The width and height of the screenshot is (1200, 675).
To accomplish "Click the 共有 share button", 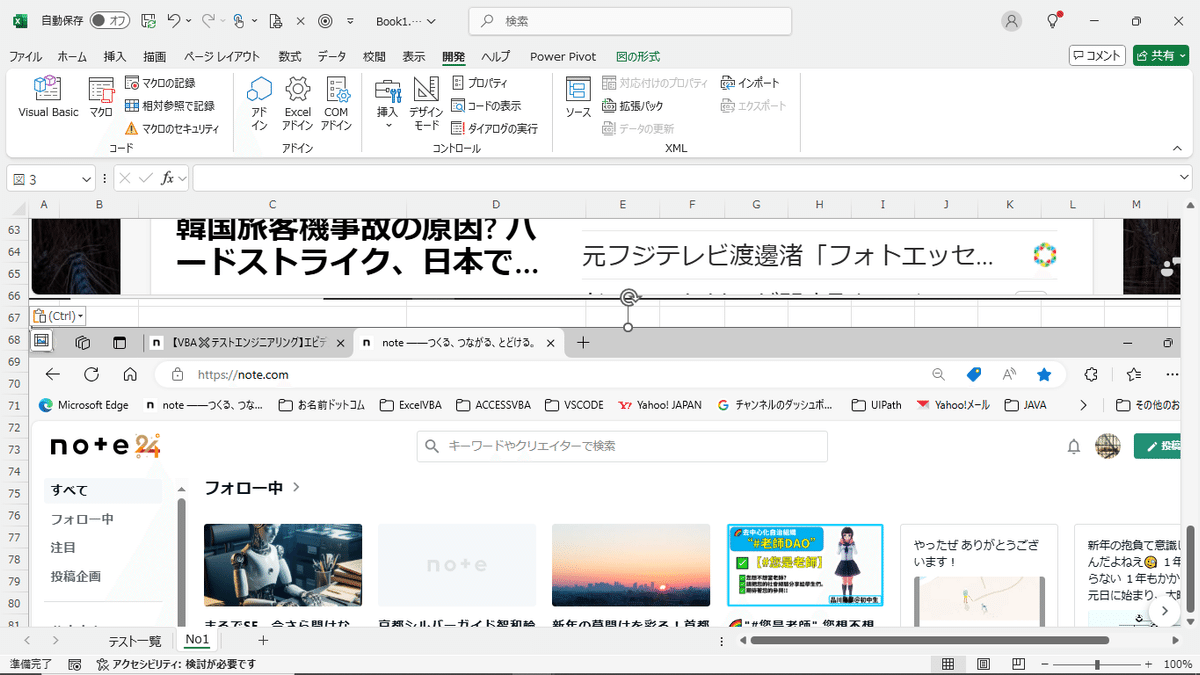I will click(x=1160, y=56).
